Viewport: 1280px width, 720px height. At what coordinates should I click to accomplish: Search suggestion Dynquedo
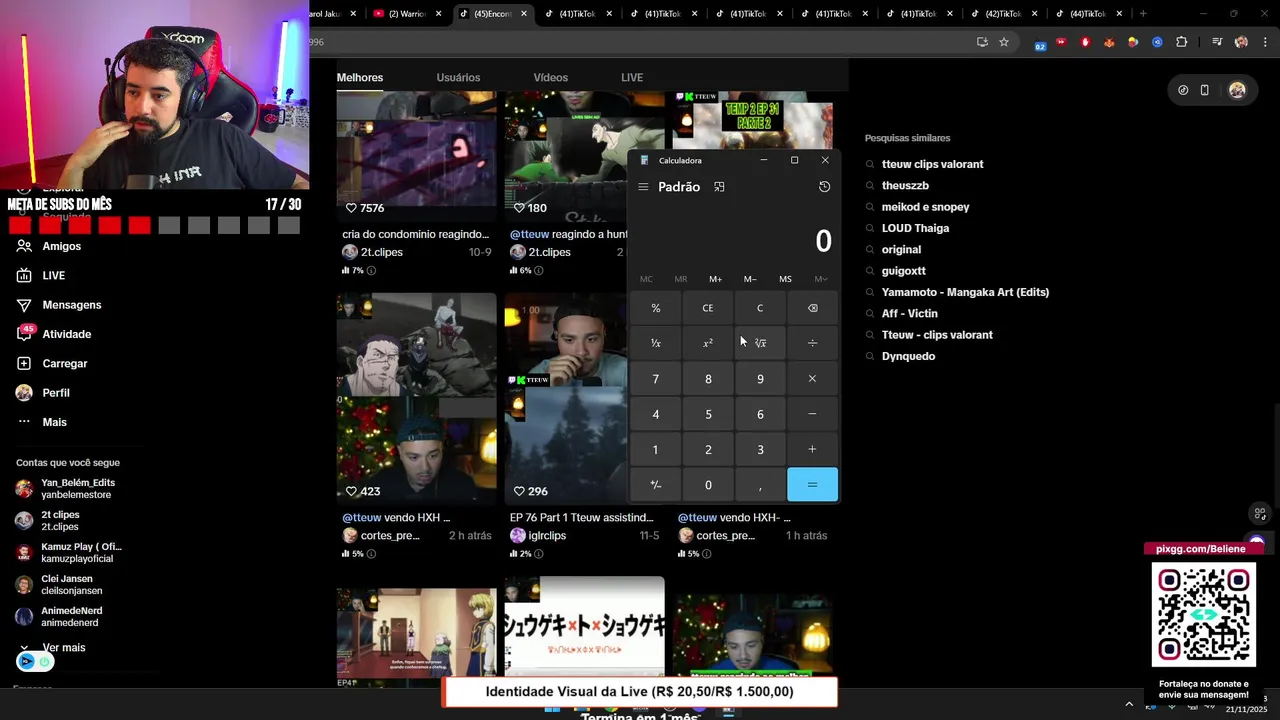pos(908,356)
